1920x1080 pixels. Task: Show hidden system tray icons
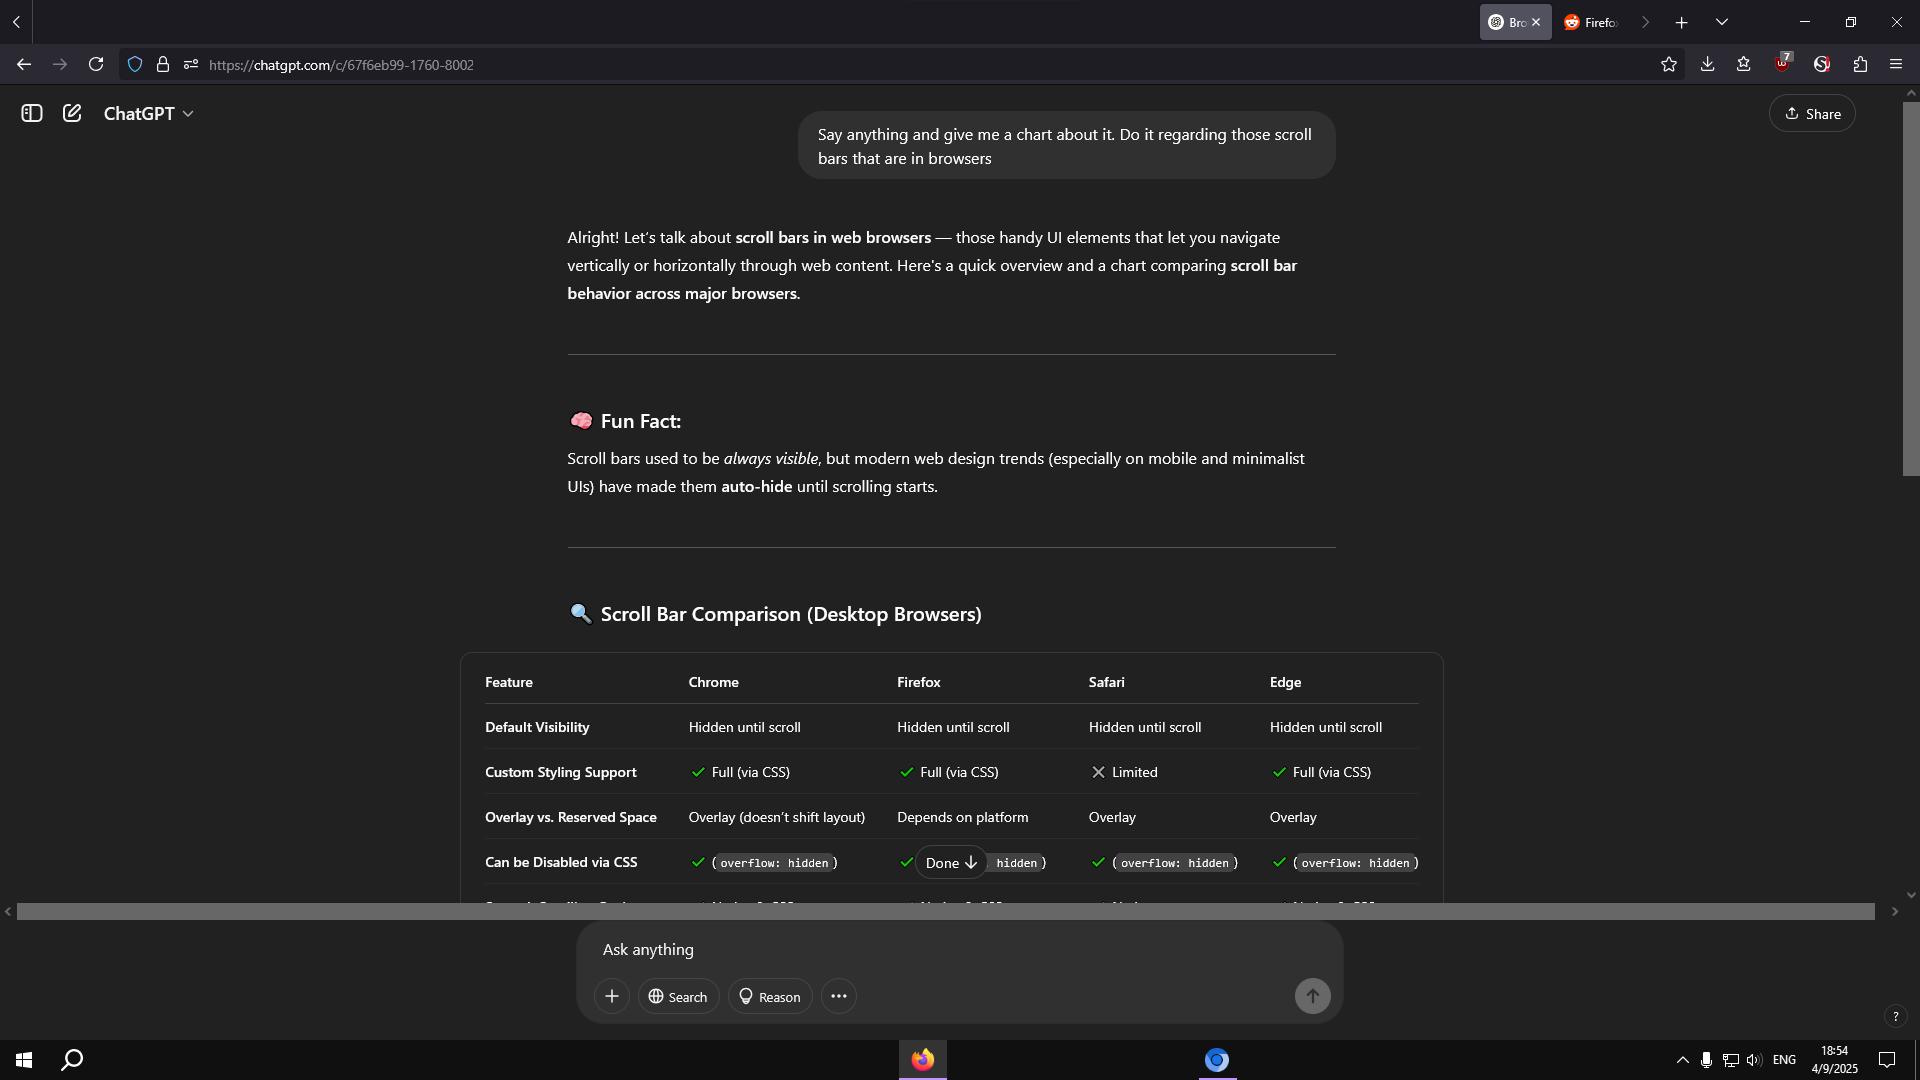pos(1682,1060)
